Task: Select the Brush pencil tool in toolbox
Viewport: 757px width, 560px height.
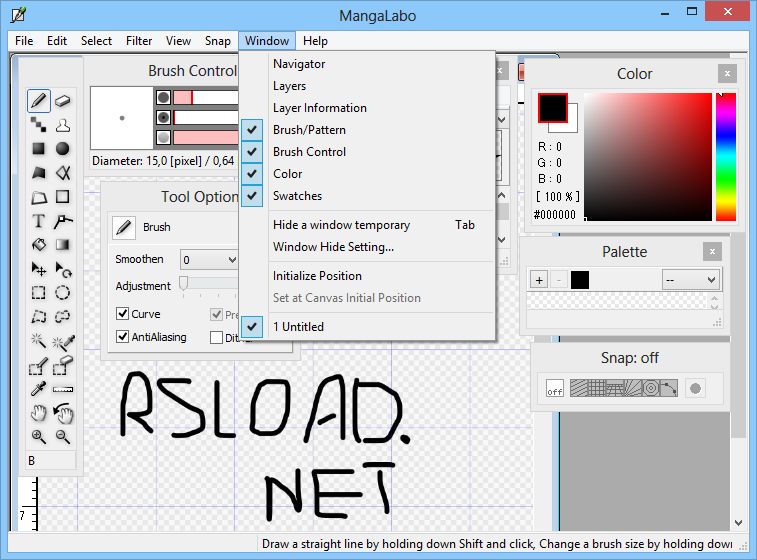Action: click(39, 101)
